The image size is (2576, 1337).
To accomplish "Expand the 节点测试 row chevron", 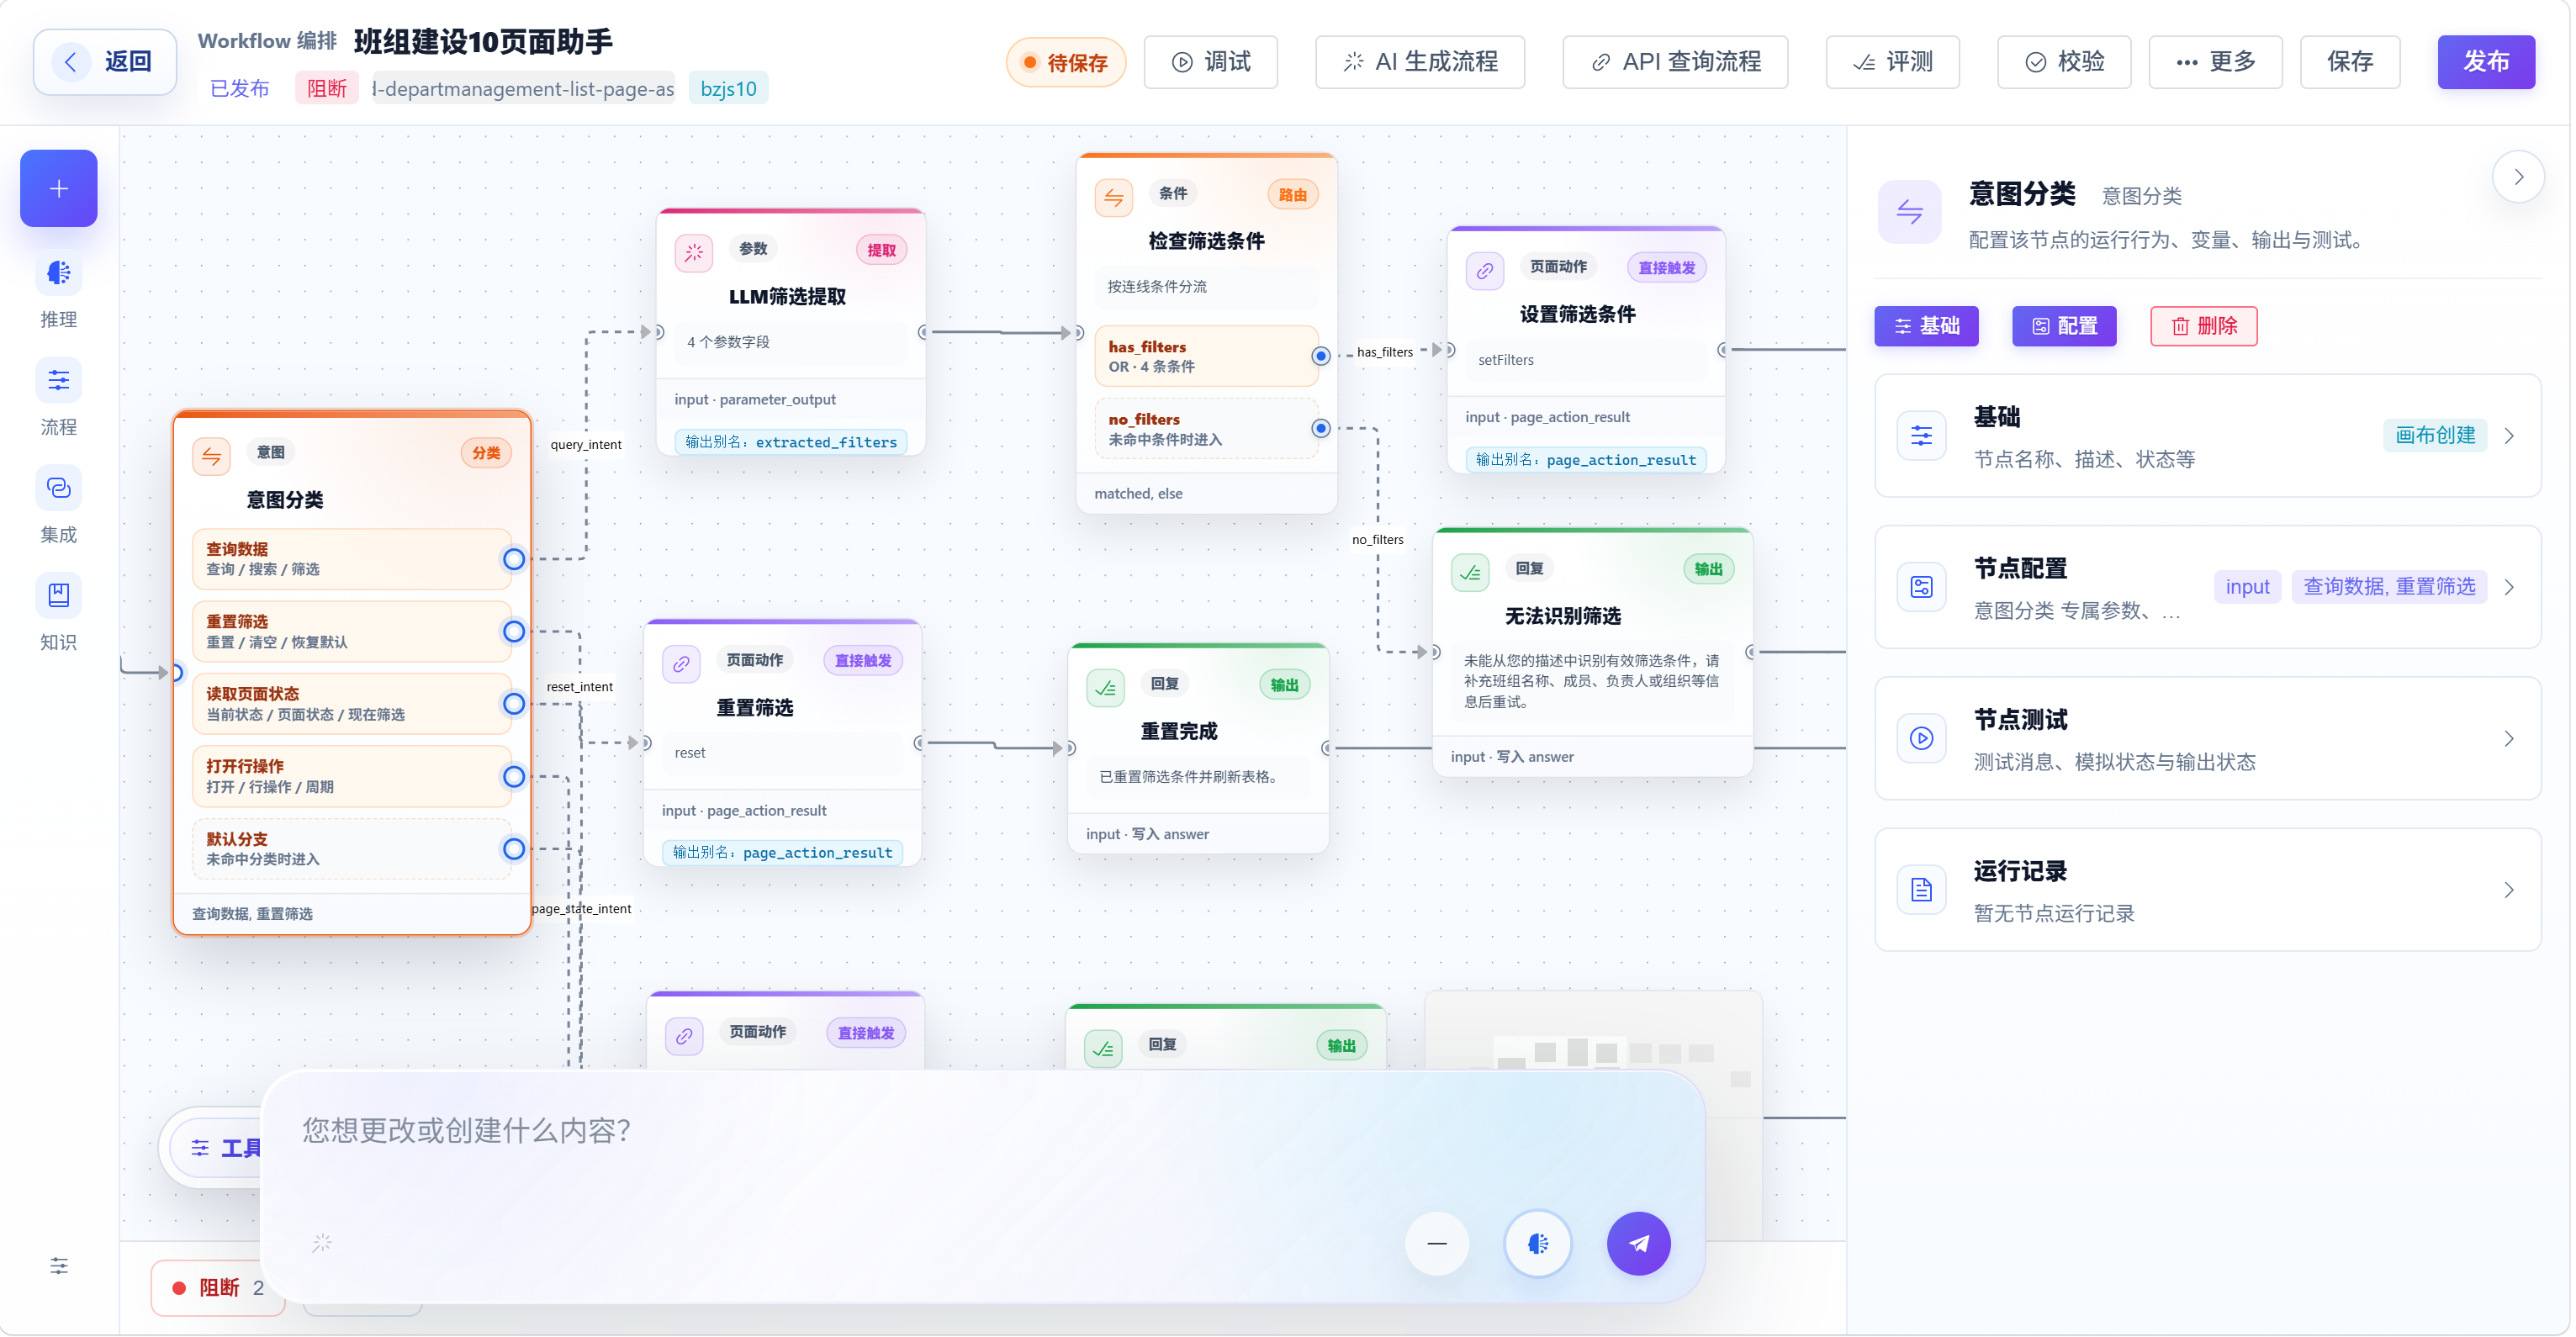I will [x=2509, y=739].
